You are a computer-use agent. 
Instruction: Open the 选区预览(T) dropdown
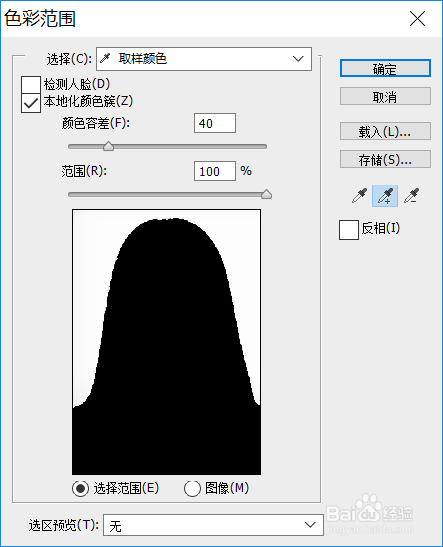tap(213, 525)
